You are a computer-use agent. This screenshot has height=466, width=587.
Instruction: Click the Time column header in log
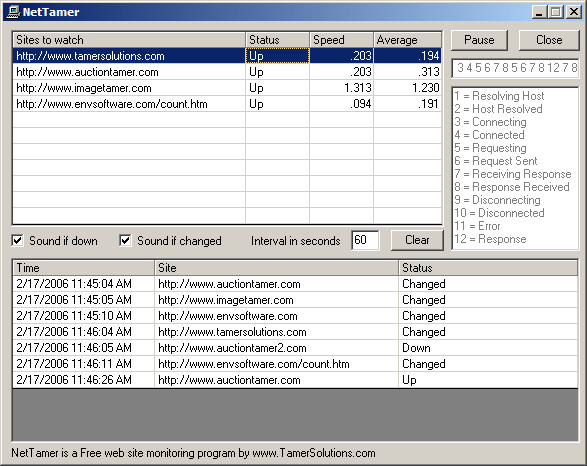84,268
